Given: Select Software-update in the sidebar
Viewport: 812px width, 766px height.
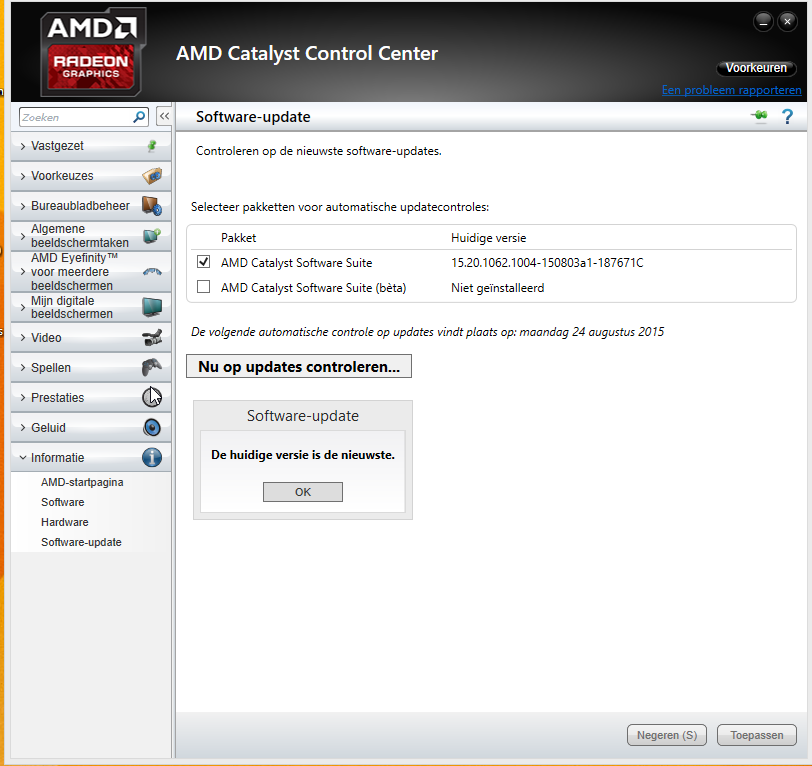Looking at the screenshot, I should [81, 542].
